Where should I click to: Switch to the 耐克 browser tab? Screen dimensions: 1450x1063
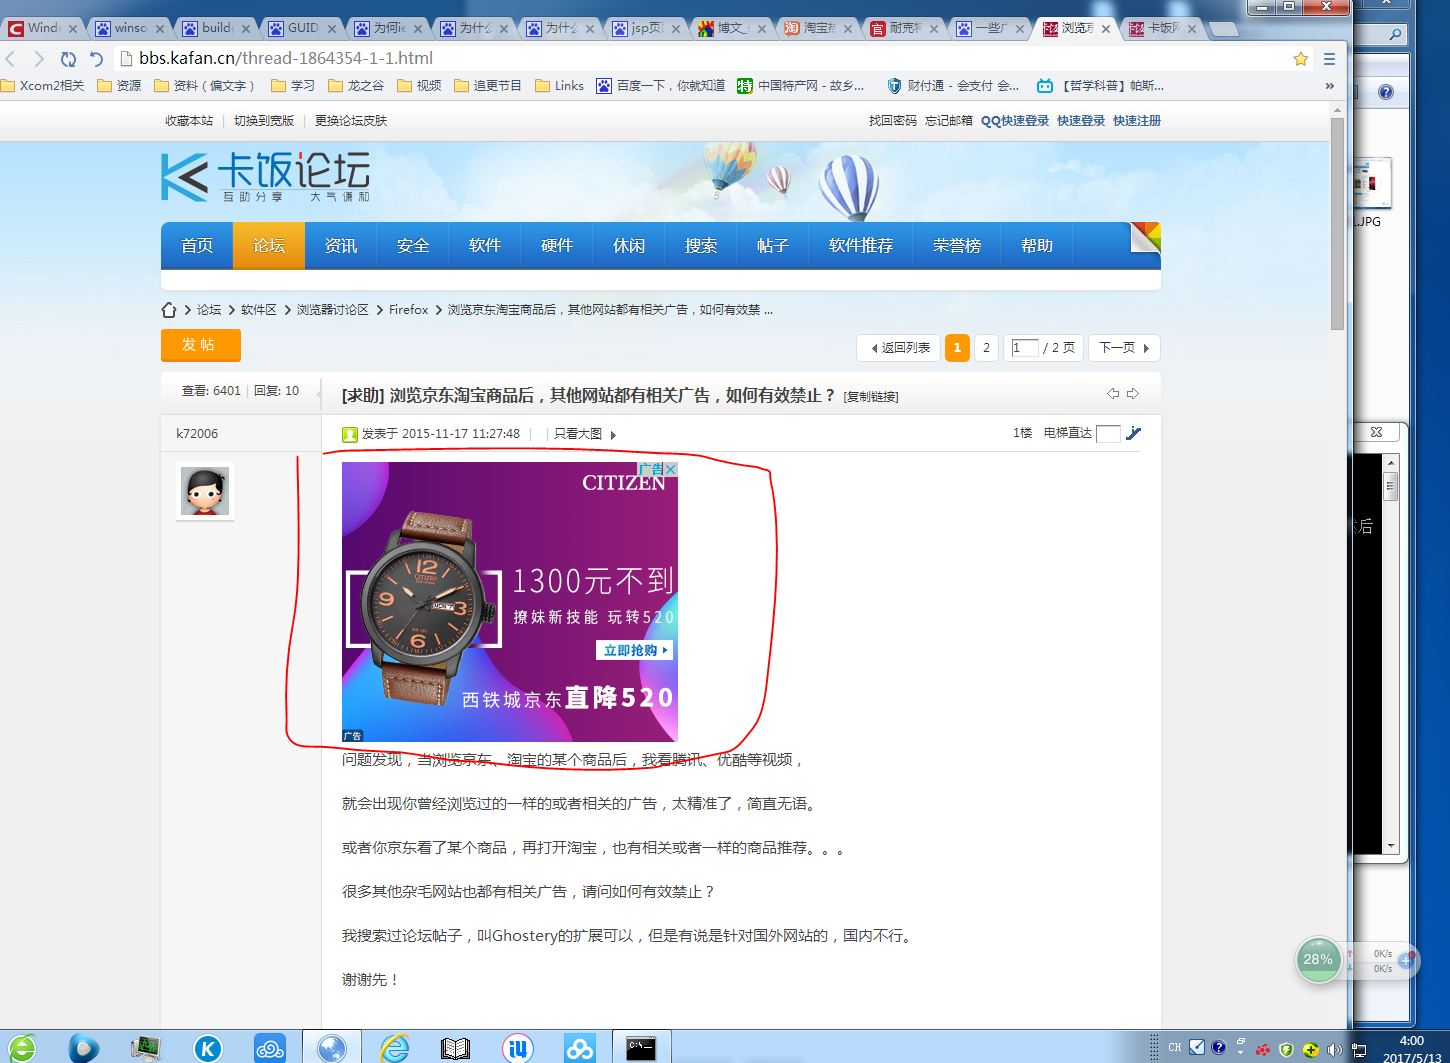tap(906, 28)
